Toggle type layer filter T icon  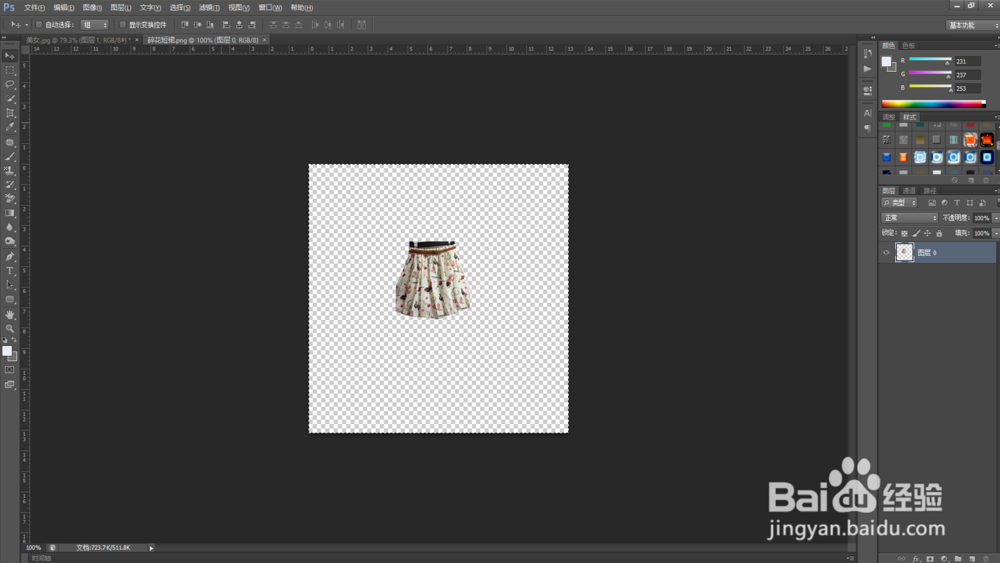(957, 203)
